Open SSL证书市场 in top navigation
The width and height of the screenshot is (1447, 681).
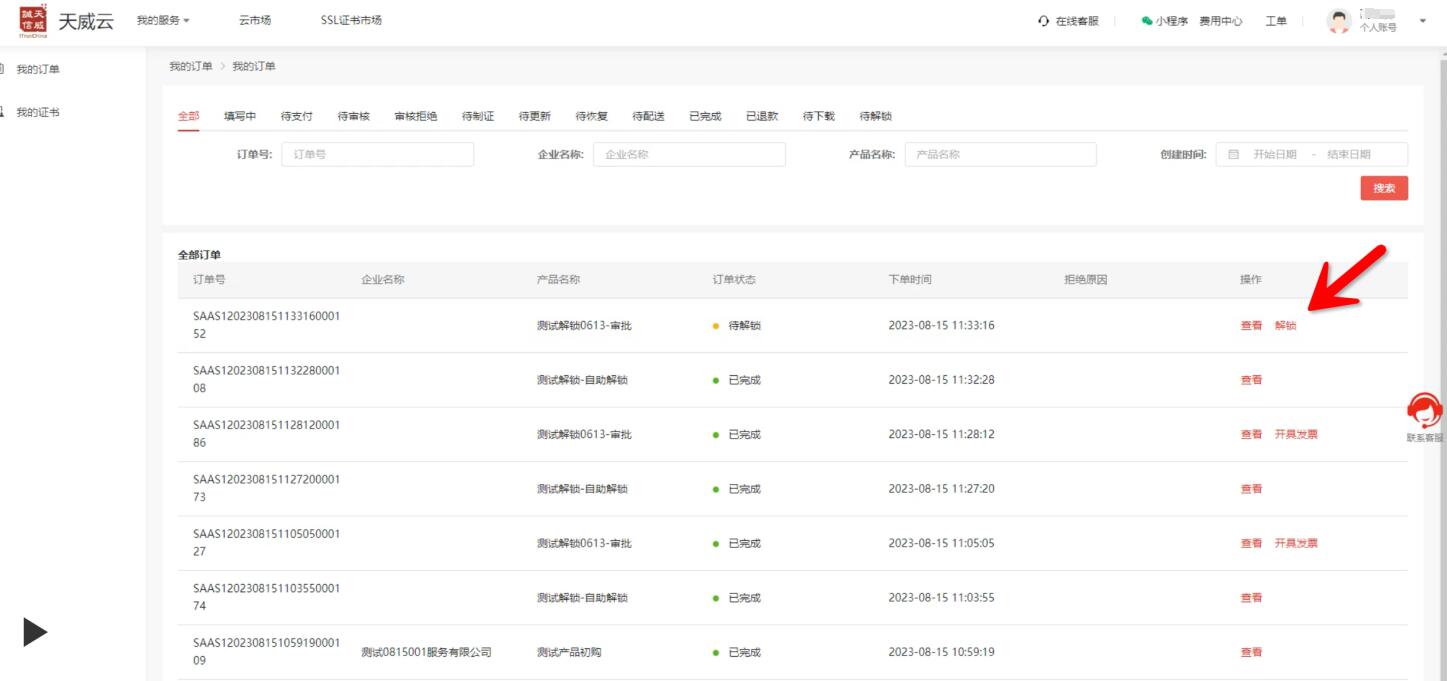pos(351,21)
